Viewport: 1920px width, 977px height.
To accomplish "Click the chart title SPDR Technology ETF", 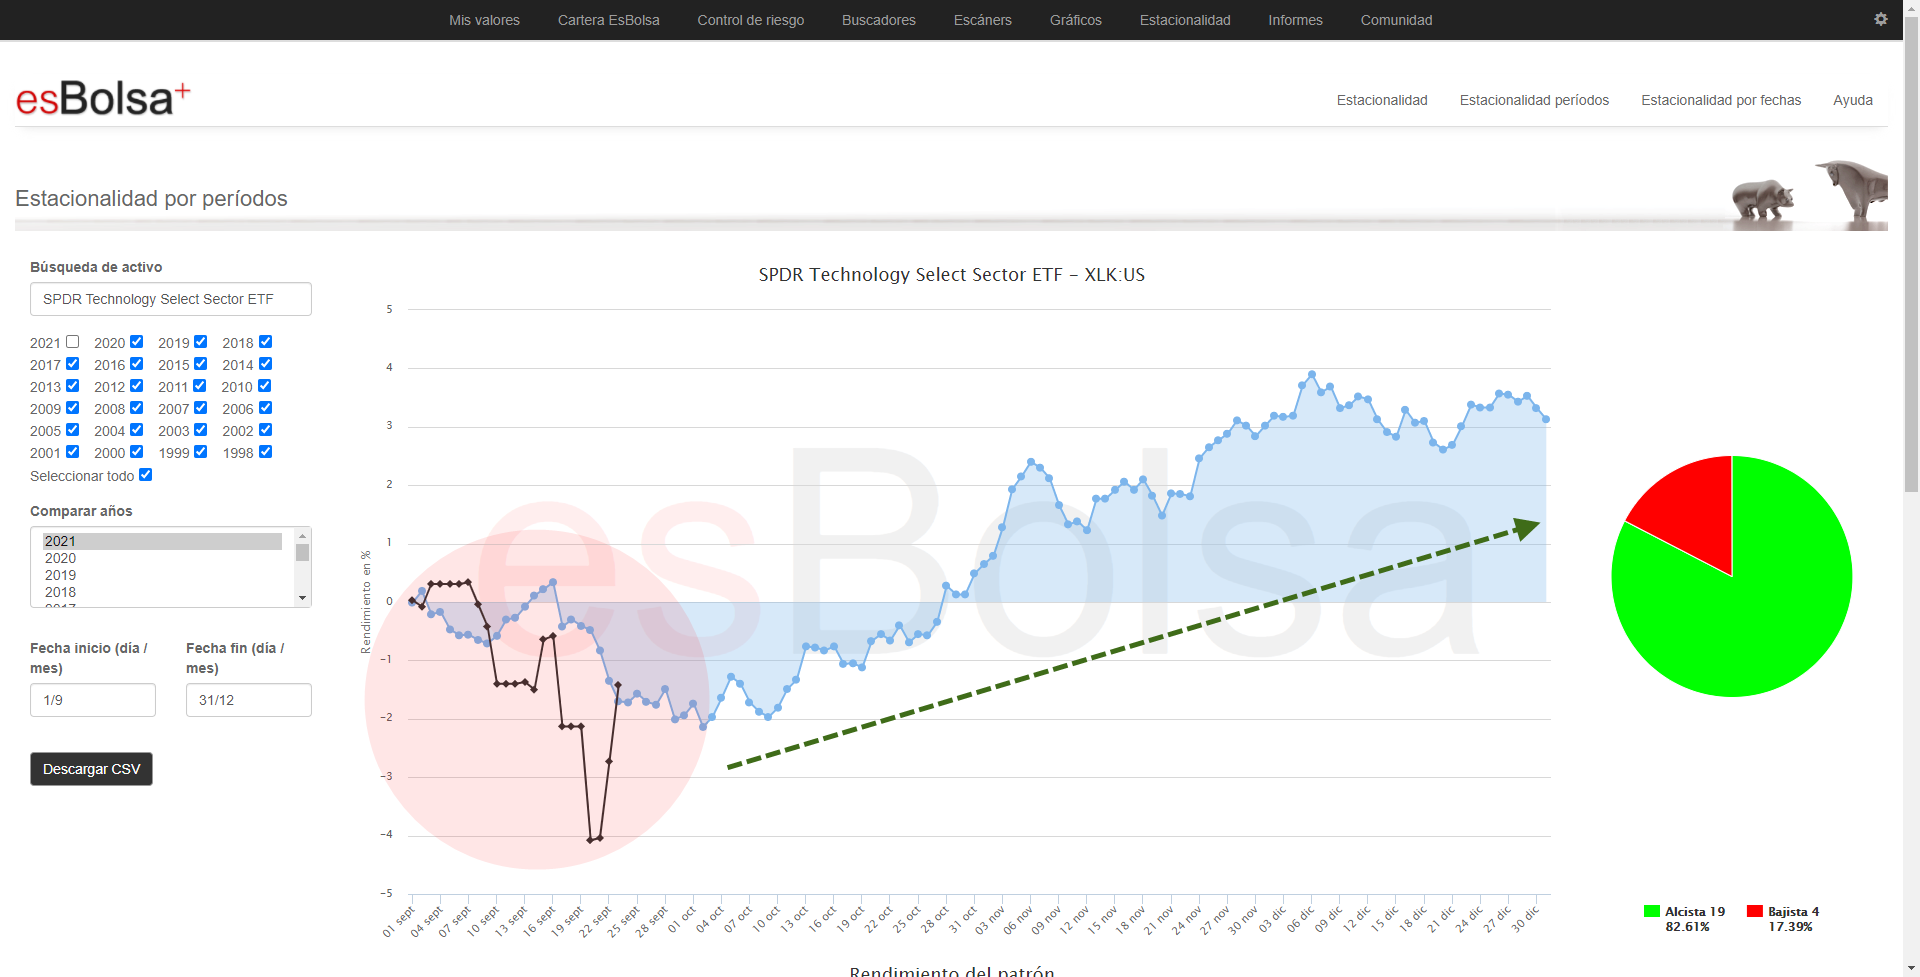I will pyautogui.click(x=951, y=274).
